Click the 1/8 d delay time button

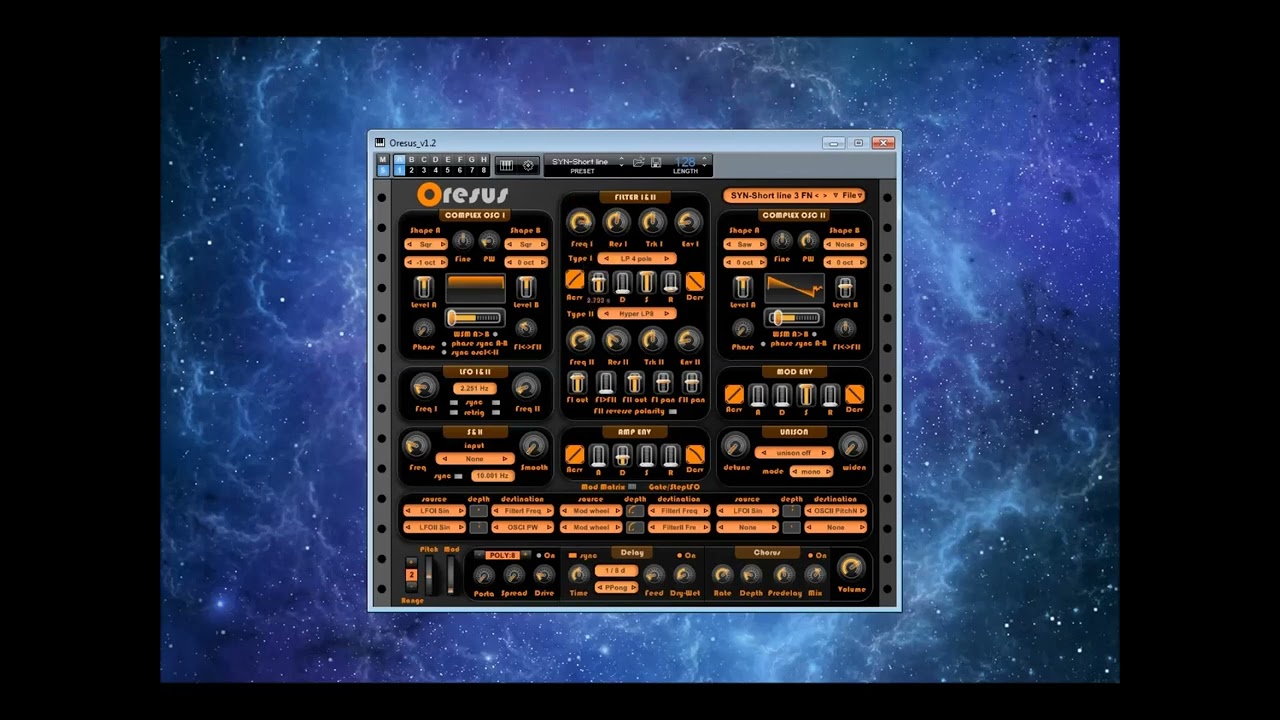(x=616, y=571)
